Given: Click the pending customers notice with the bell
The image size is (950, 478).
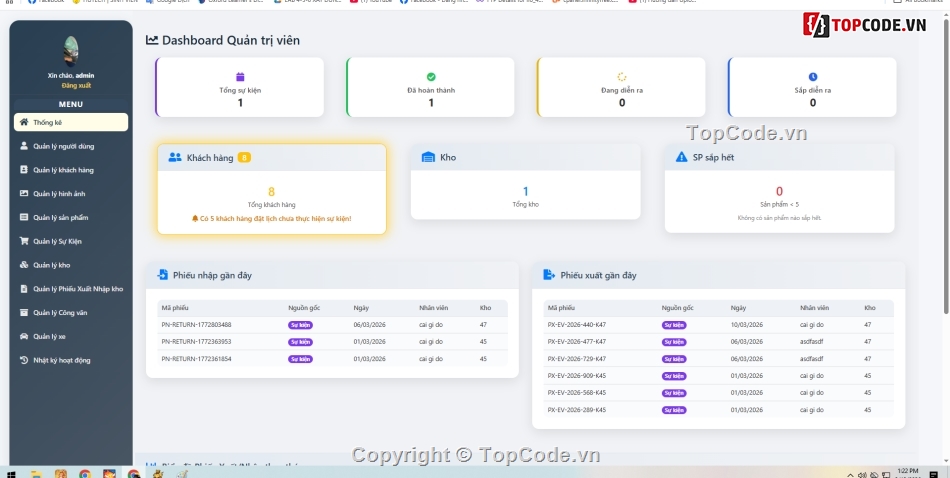Looking at the screenshot, I should pyautogui.click(x=271, y=218).
